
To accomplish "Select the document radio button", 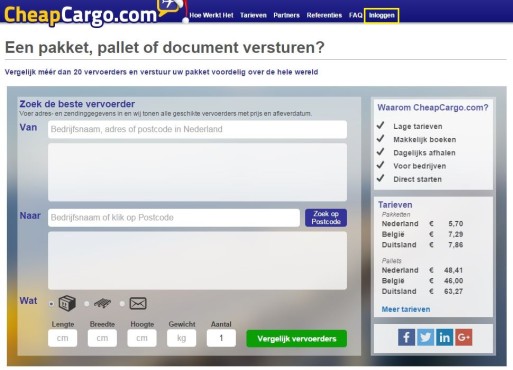I will tap(122, 304).
